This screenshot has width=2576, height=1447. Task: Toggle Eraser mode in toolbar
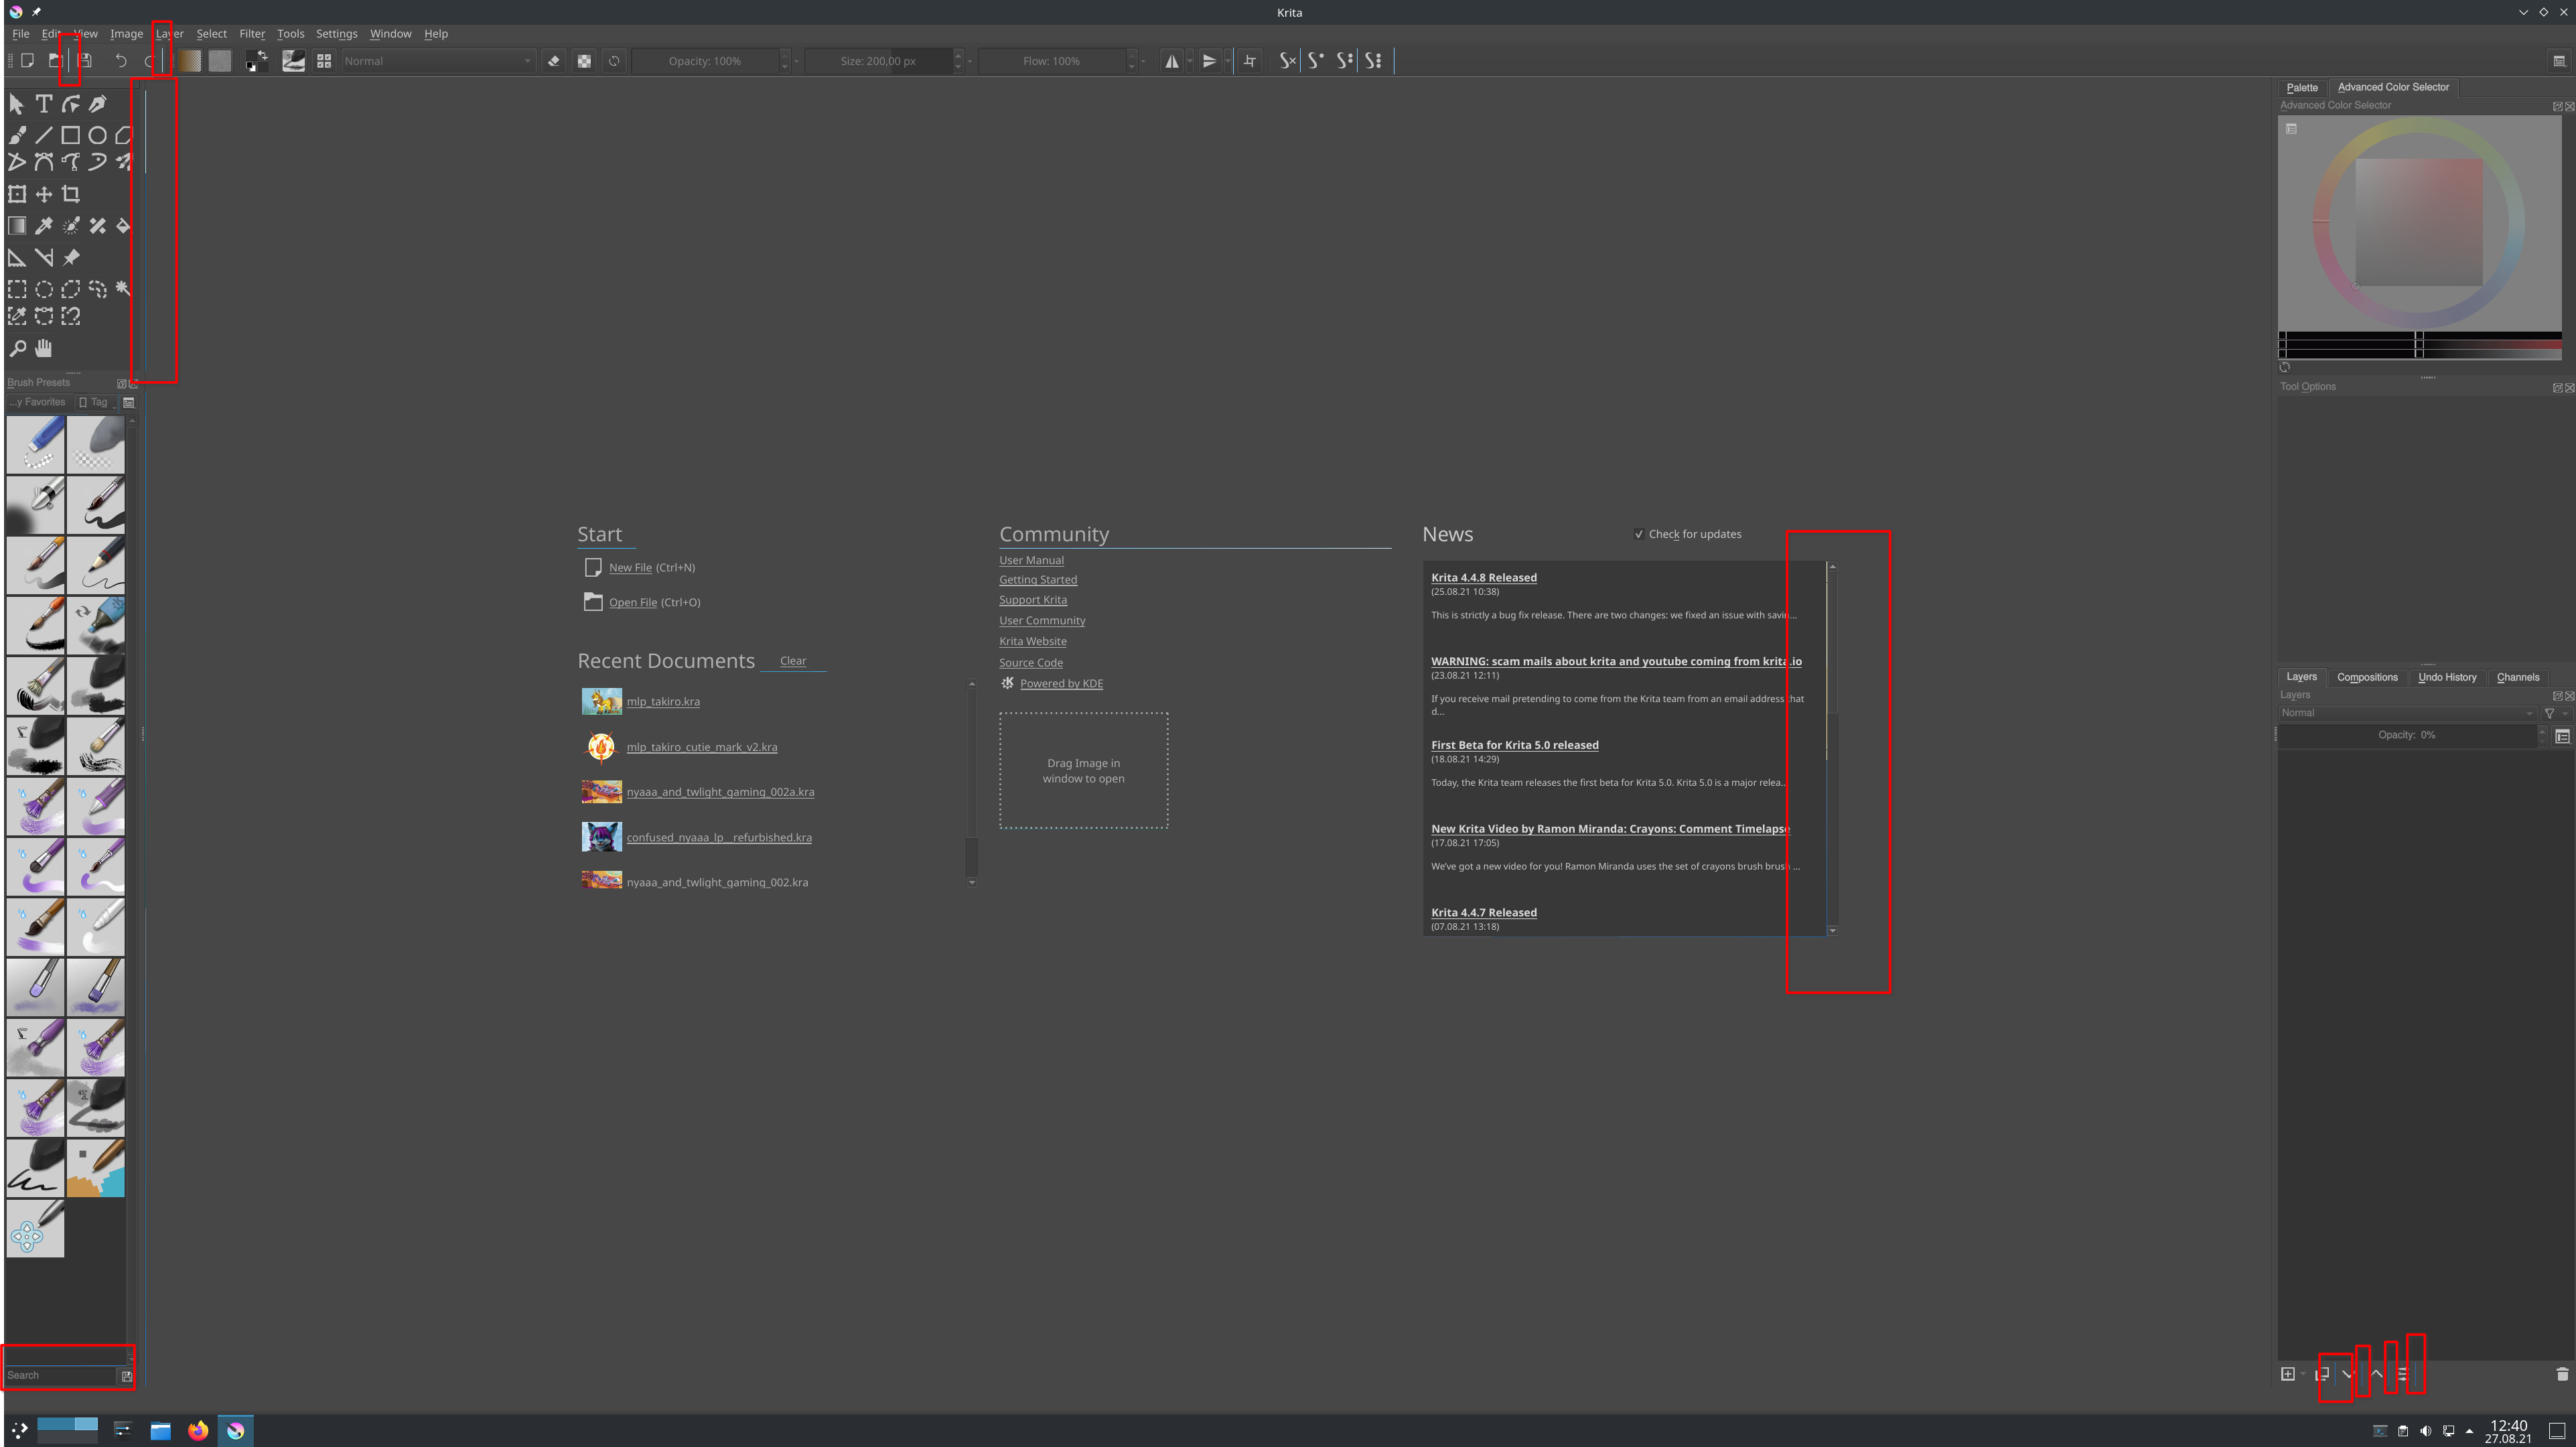[554, 61]
